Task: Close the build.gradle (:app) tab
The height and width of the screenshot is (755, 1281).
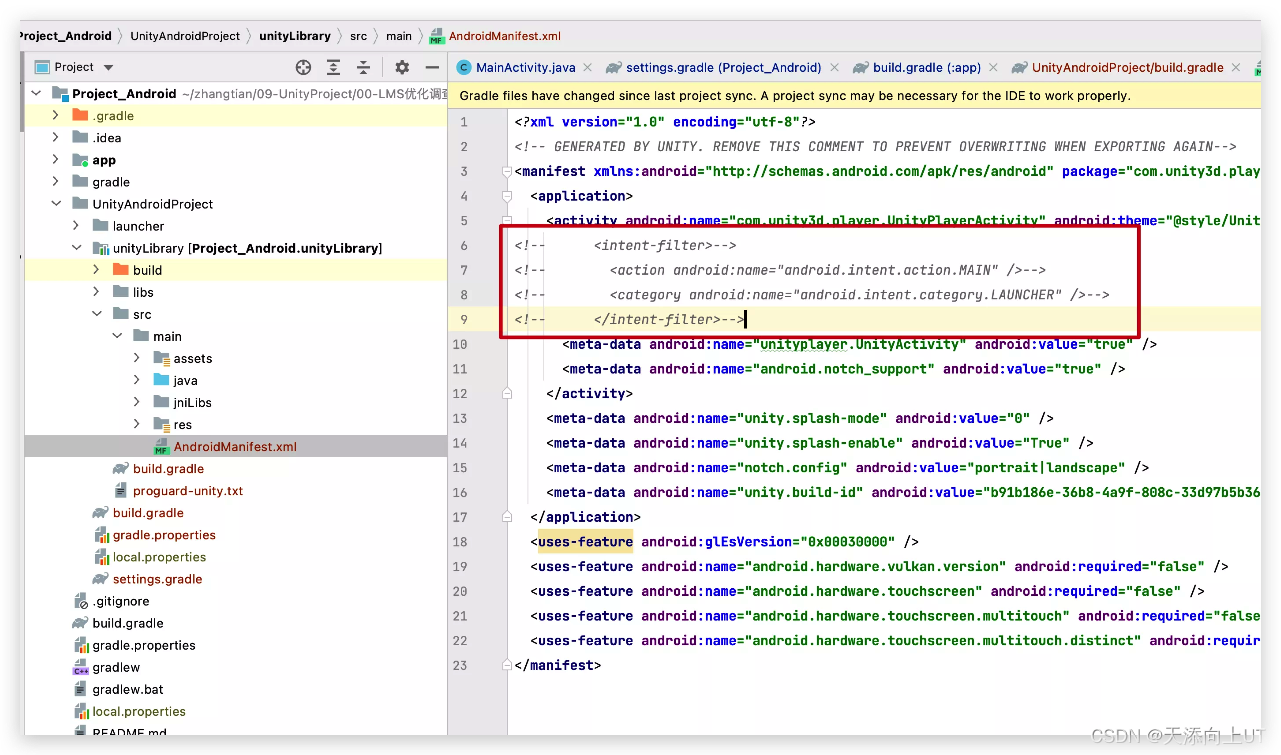Action: (993, 67)
